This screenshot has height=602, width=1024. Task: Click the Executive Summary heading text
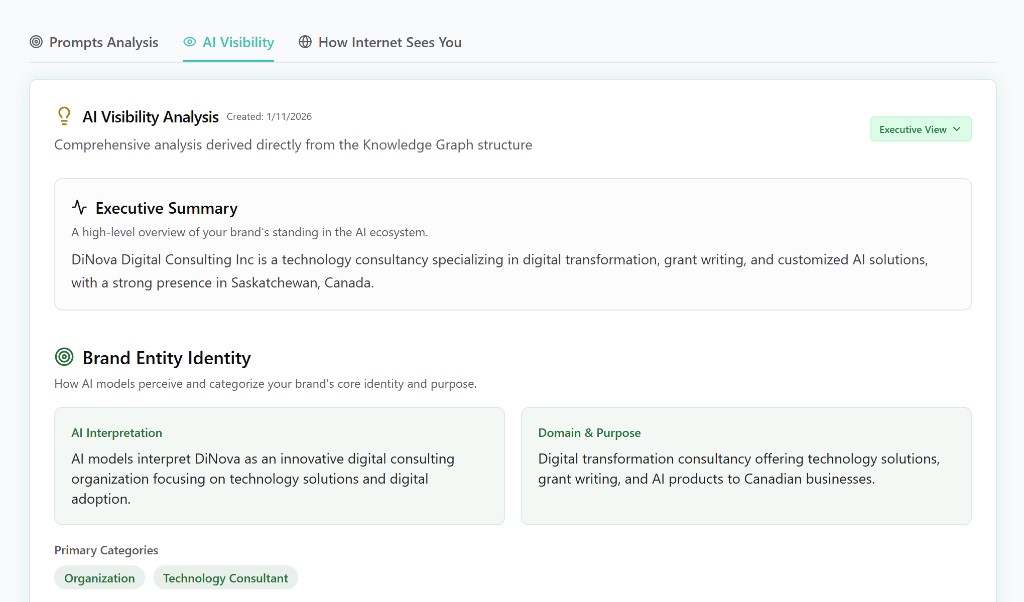[166, 208]
